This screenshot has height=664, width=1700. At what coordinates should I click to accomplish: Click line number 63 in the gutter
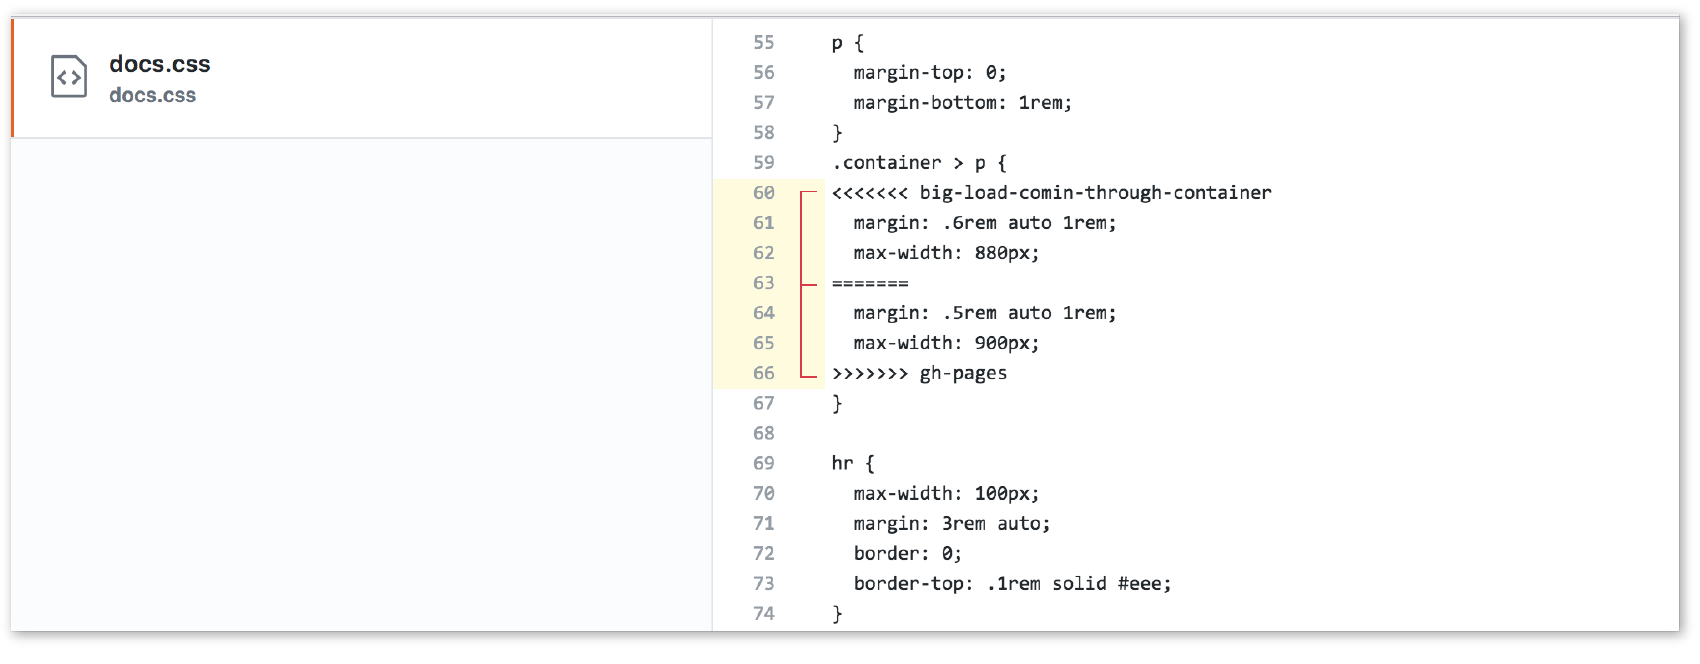coord(763,283)
